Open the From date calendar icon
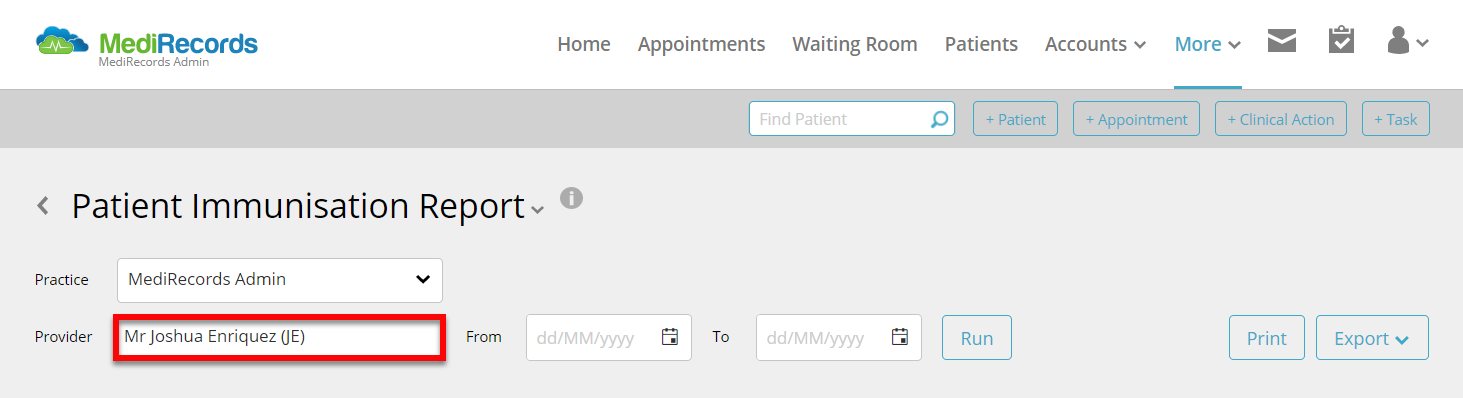The width and height of the screenshot is (1463, 398). [x=670, y=337]
